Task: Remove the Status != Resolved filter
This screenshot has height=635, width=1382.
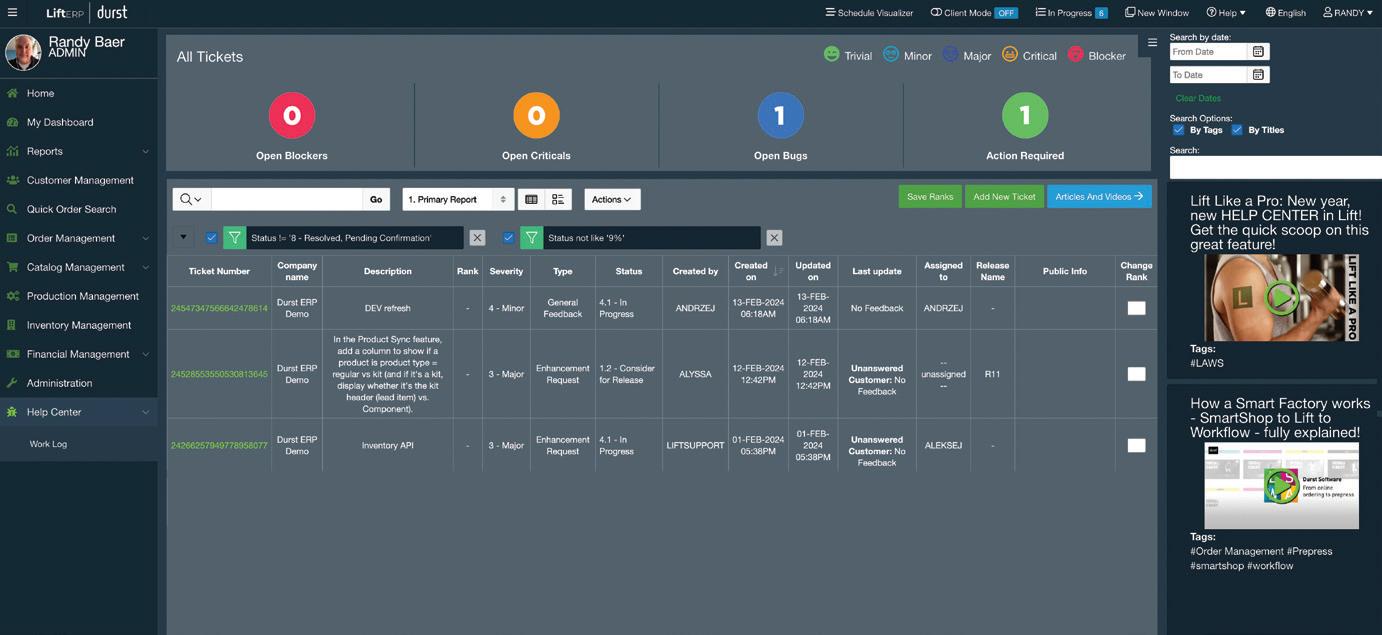Action: point(477,238)
